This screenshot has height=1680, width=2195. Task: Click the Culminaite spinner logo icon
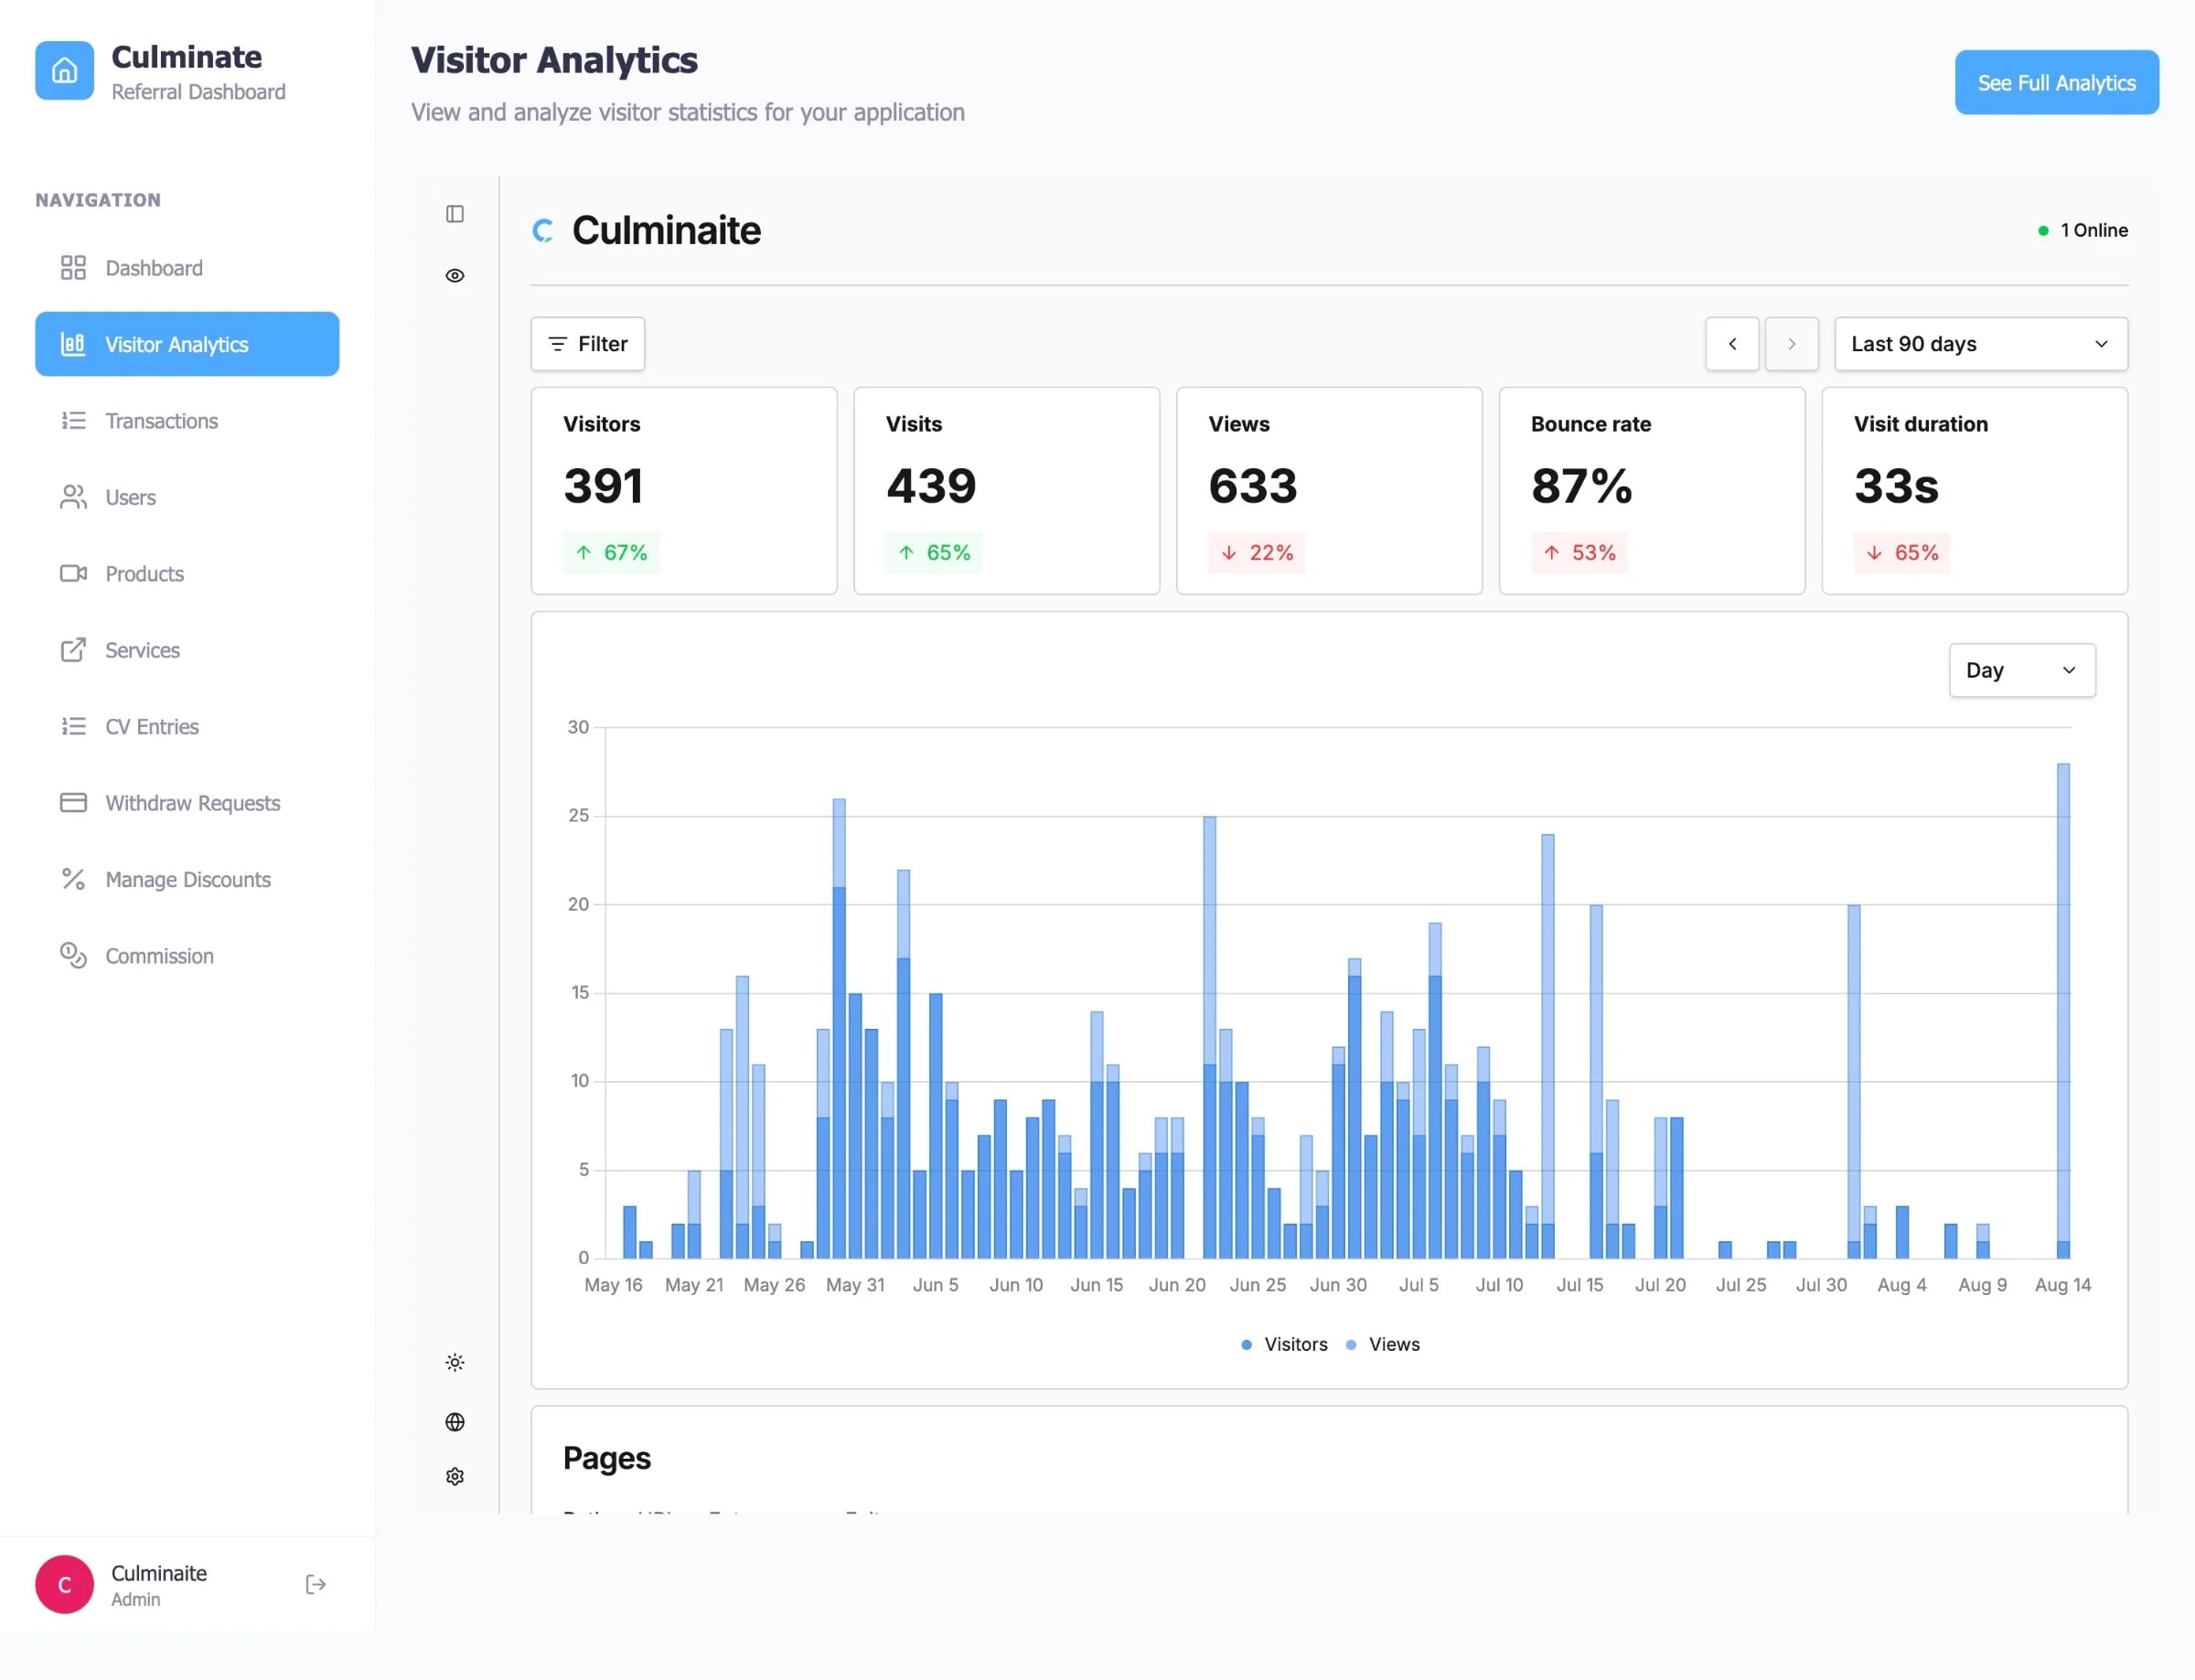[544, 231]
